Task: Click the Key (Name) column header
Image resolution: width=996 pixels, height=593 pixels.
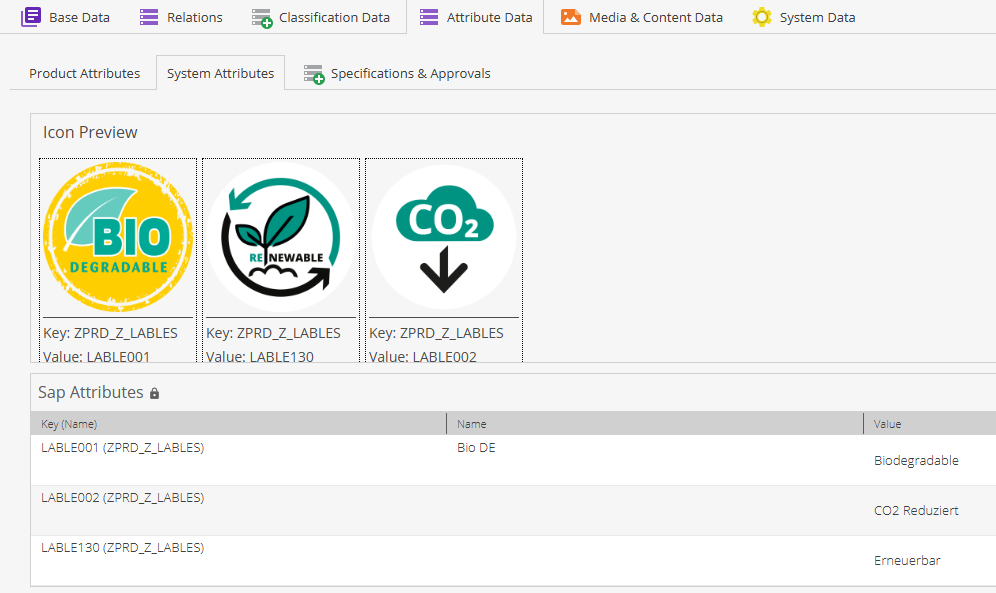Action: pos(70,424)
